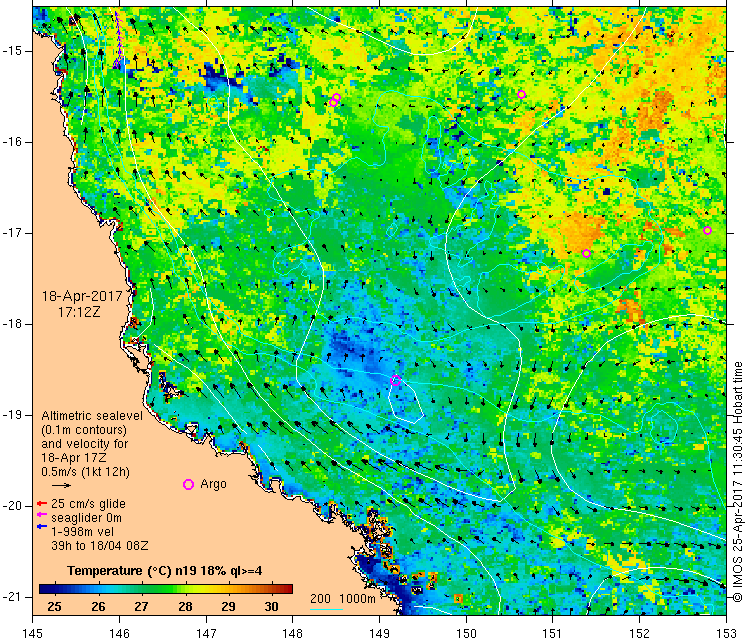
Task: Click the latitude axis label -15
Action: [12, 51]
